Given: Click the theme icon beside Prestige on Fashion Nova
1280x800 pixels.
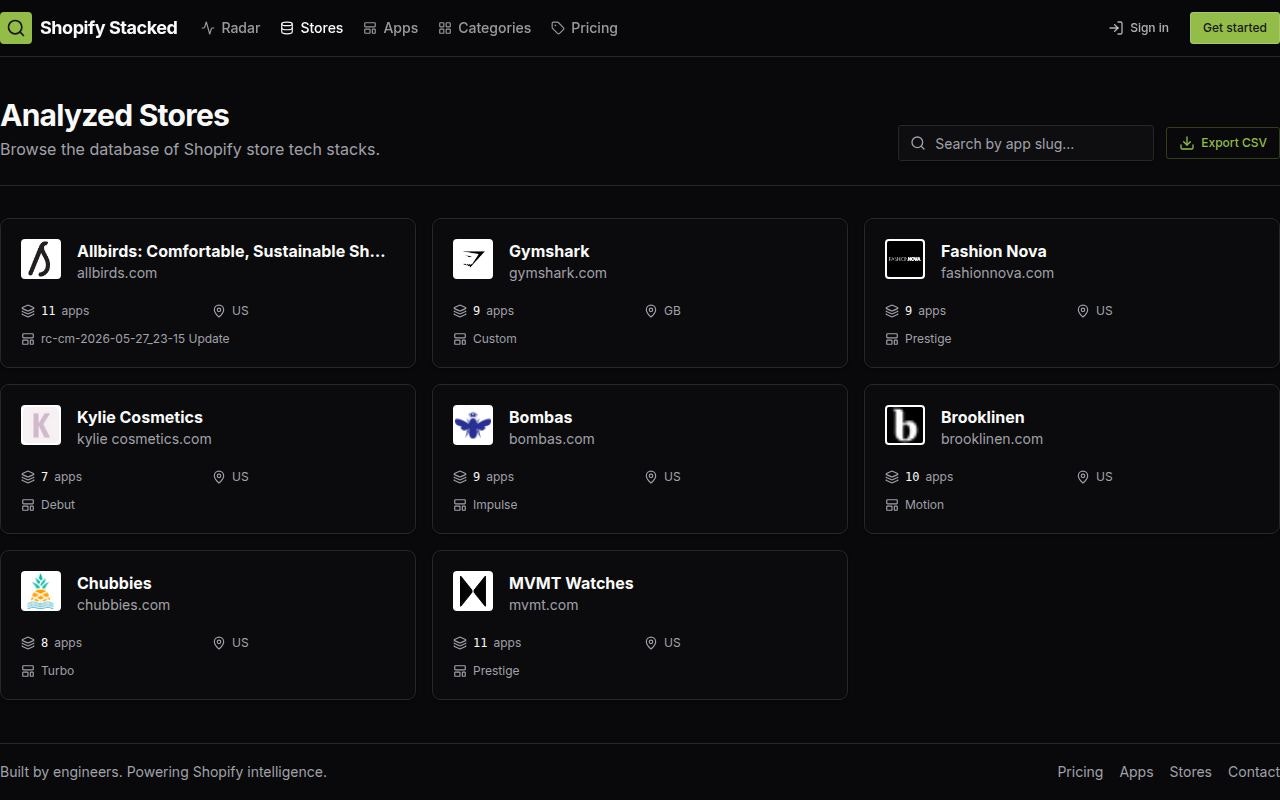Looking at the screenshot, I should 892,339.
